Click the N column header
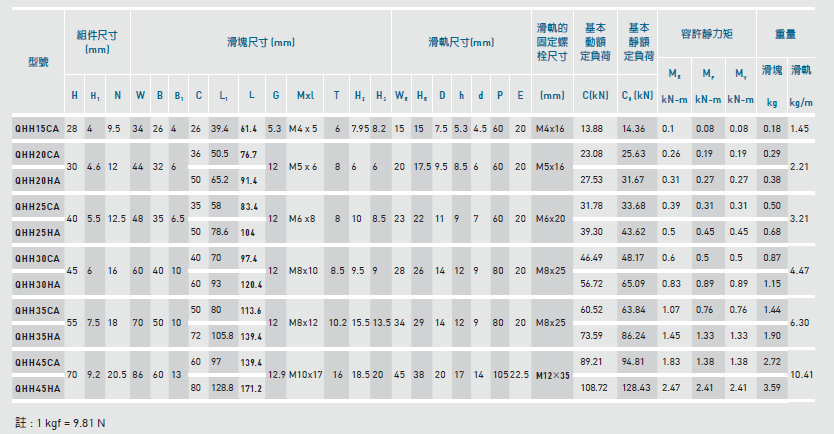This screenshot has height=434, width=834. [118, 95]
